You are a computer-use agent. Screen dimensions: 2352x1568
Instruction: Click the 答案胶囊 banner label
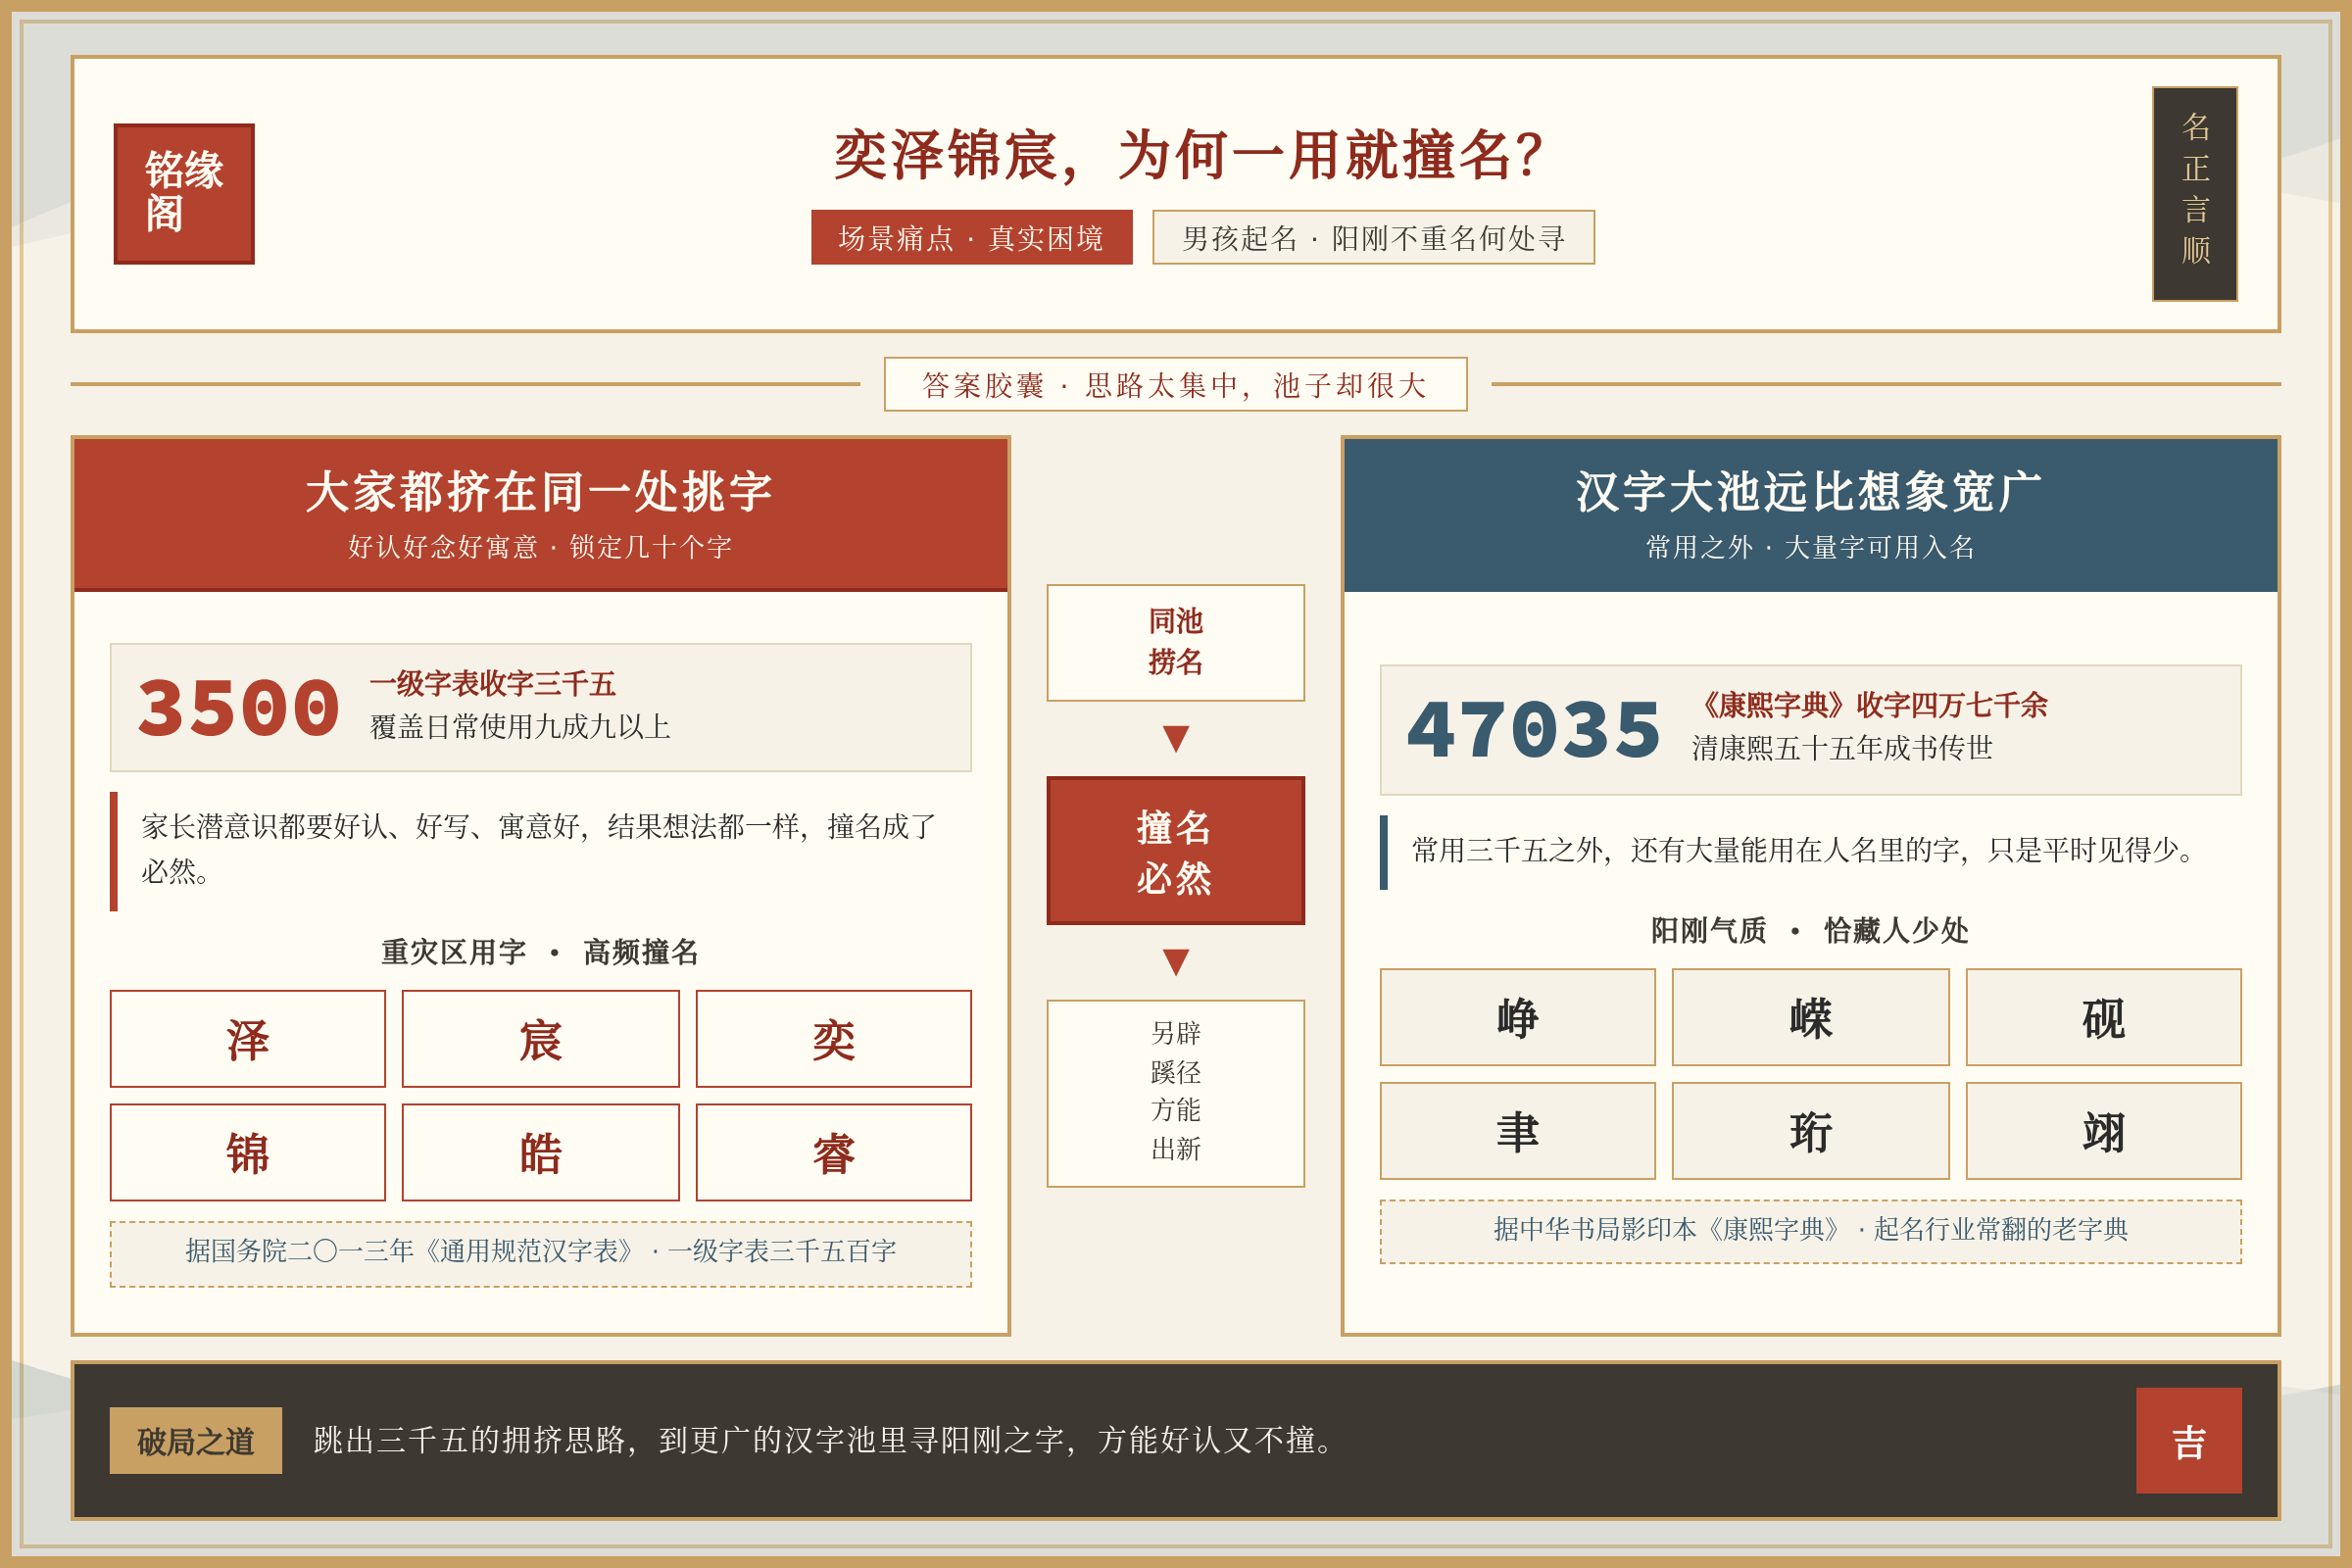coord(1175,384)
